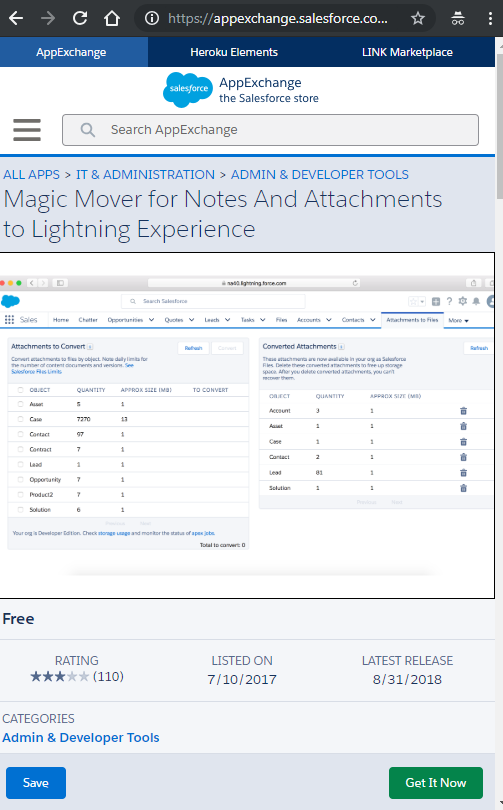Expand the Tasks tab dropdown arrow

click(262, 320)
